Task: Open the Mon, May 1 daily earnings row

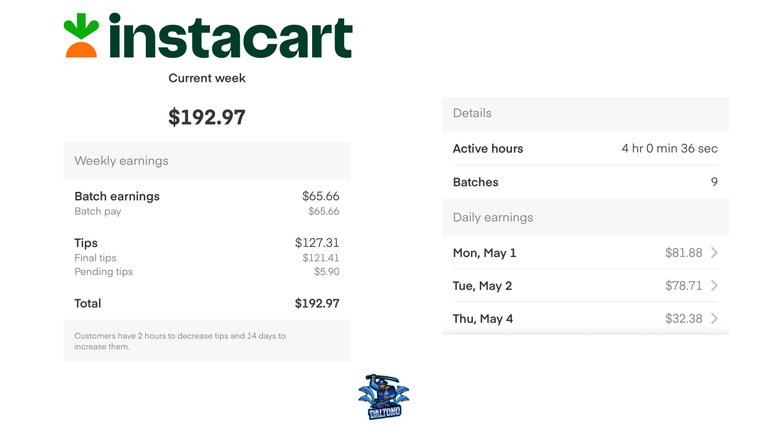Action: tap(585, 253)
